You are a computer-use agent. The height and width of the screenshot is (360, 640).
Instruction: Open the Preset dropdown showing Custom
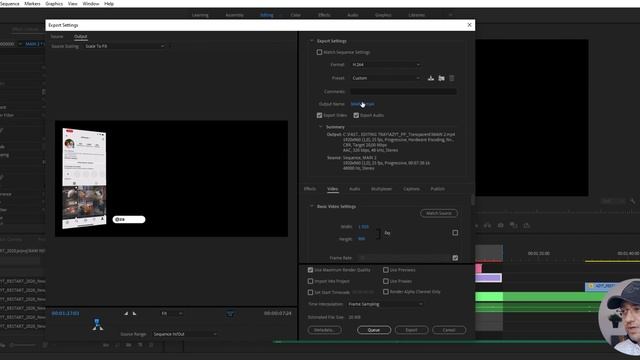pyautogui.click(x=386, y=78)
